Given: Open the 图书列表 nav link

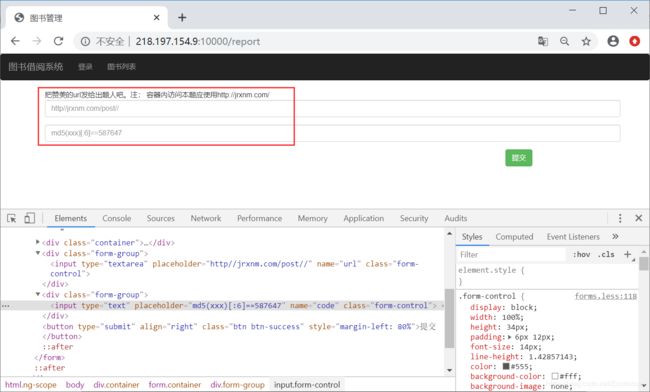Looking at the screenshot, I should coord(121,67).
